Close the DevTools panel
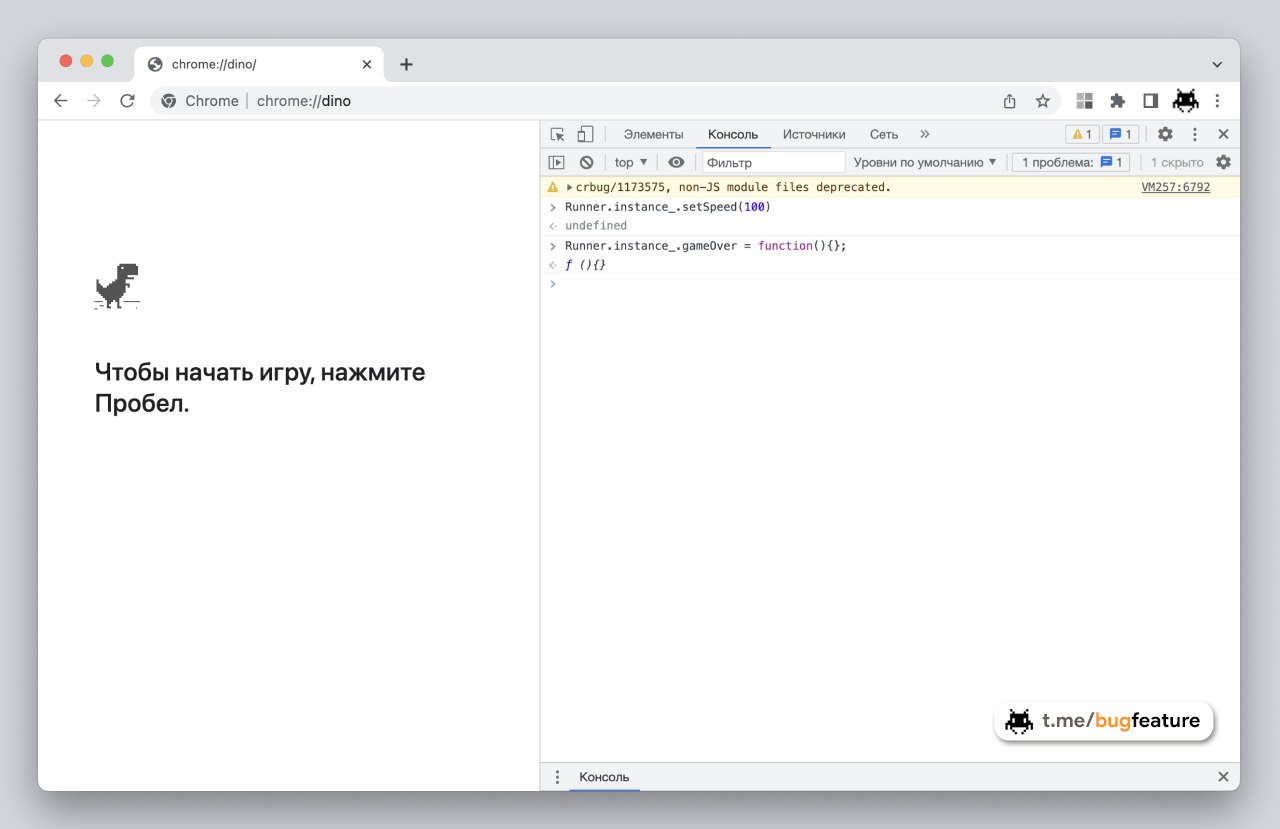Screen dimensions: 1280x829 (1223, 134)
